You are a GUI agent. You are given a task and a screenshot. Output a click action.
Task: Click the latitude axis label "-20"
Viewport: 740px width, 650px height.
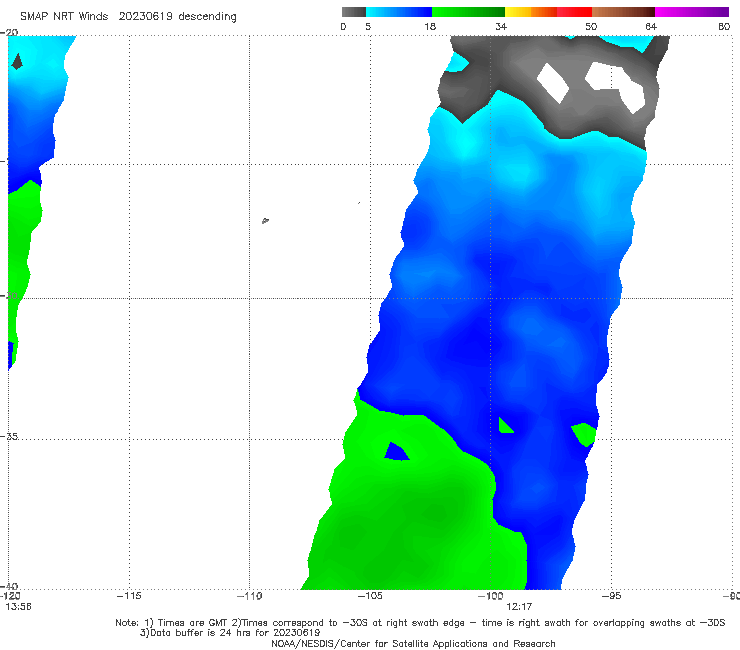click(9, 32)
